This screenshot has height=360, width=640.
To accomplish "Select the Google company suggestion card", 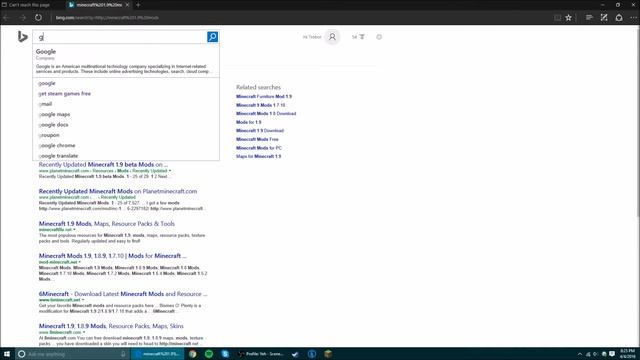I will click(126, 61).
